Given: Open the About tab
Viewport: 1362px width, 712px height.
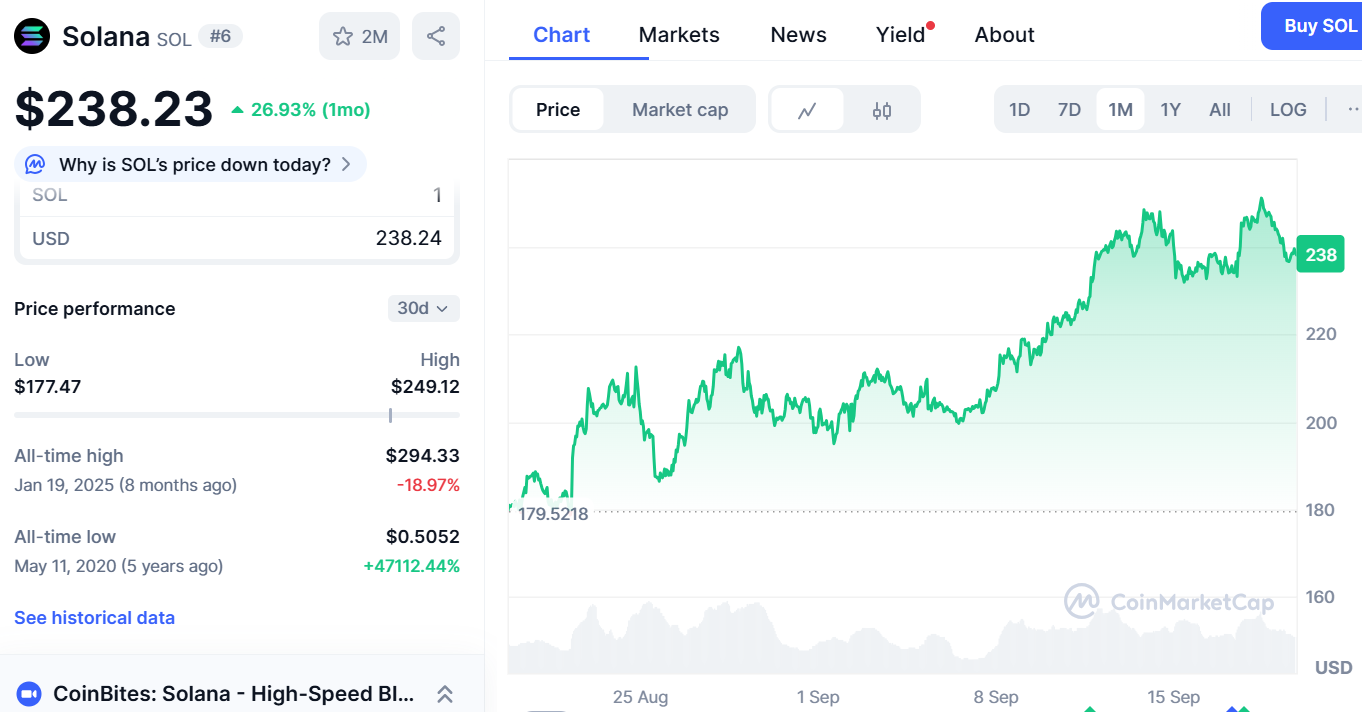Looking at the screenshot, I should pos(1004,34).
